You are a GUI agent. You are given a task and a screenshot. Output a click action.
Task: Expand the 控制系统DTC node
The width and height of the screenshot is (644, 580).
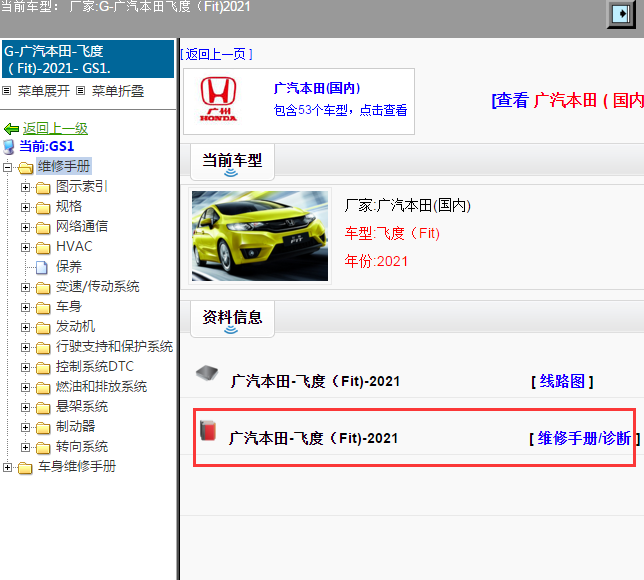pyautogui.click(x=25, y=367)
